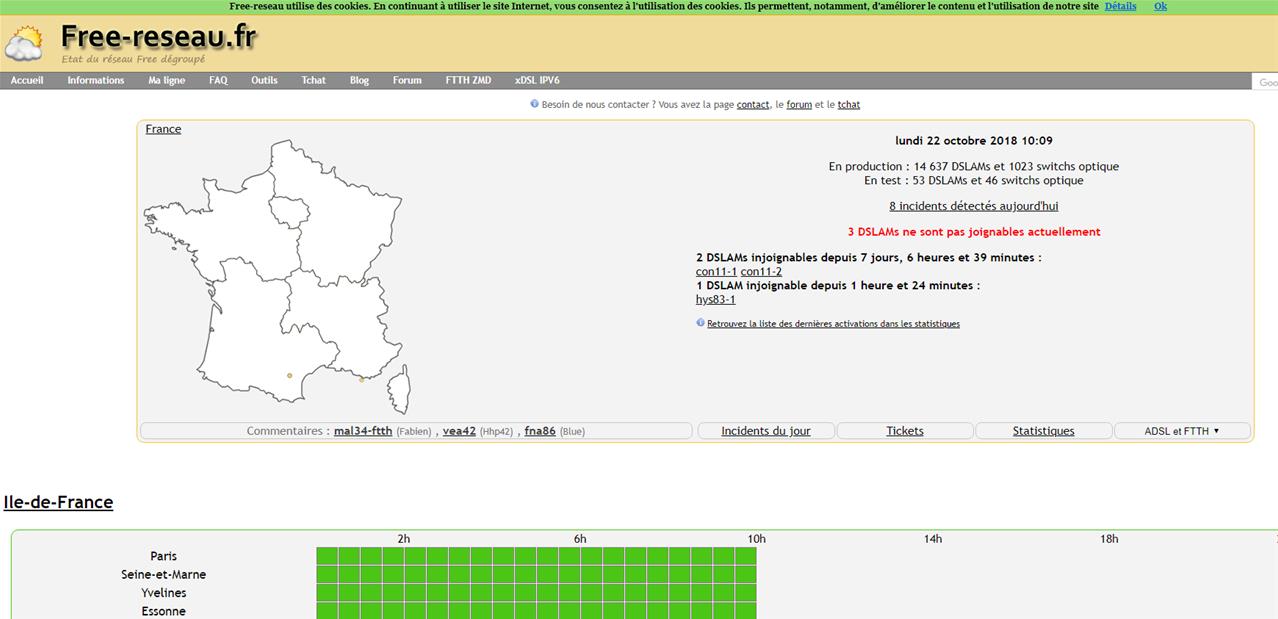The height and width of the screenshot is (619, 1278).
Task: Click the info icon beside contact message
Action: click(x=534, y=104)
